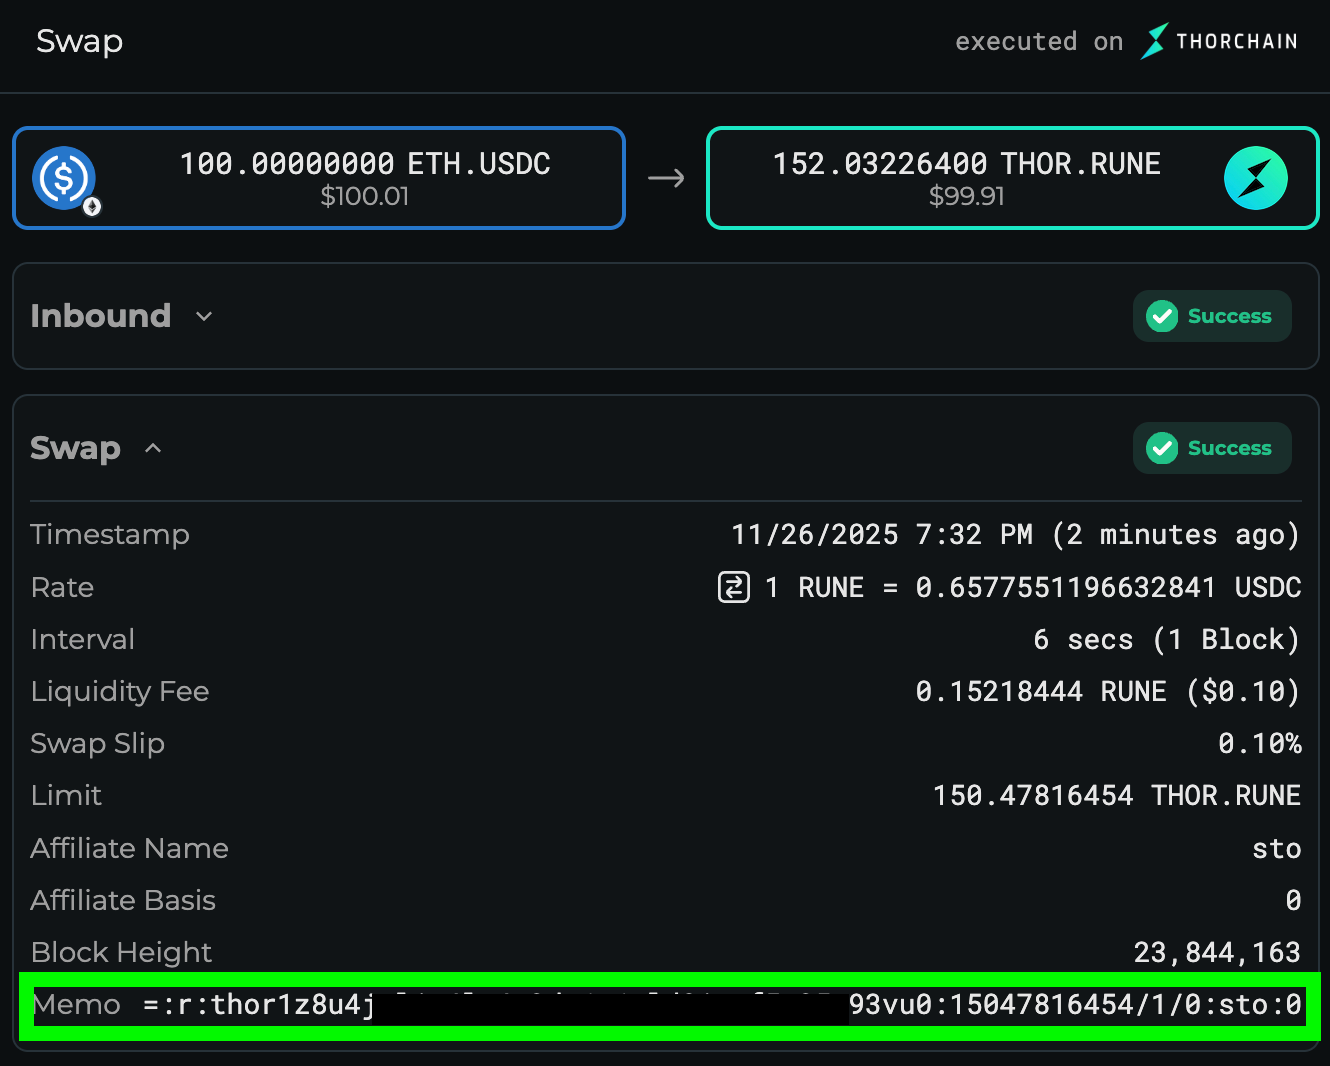Click the block height 23,844,163
The width and height of the screenshot is (1330, 1066).
(x=1216, y=952)
